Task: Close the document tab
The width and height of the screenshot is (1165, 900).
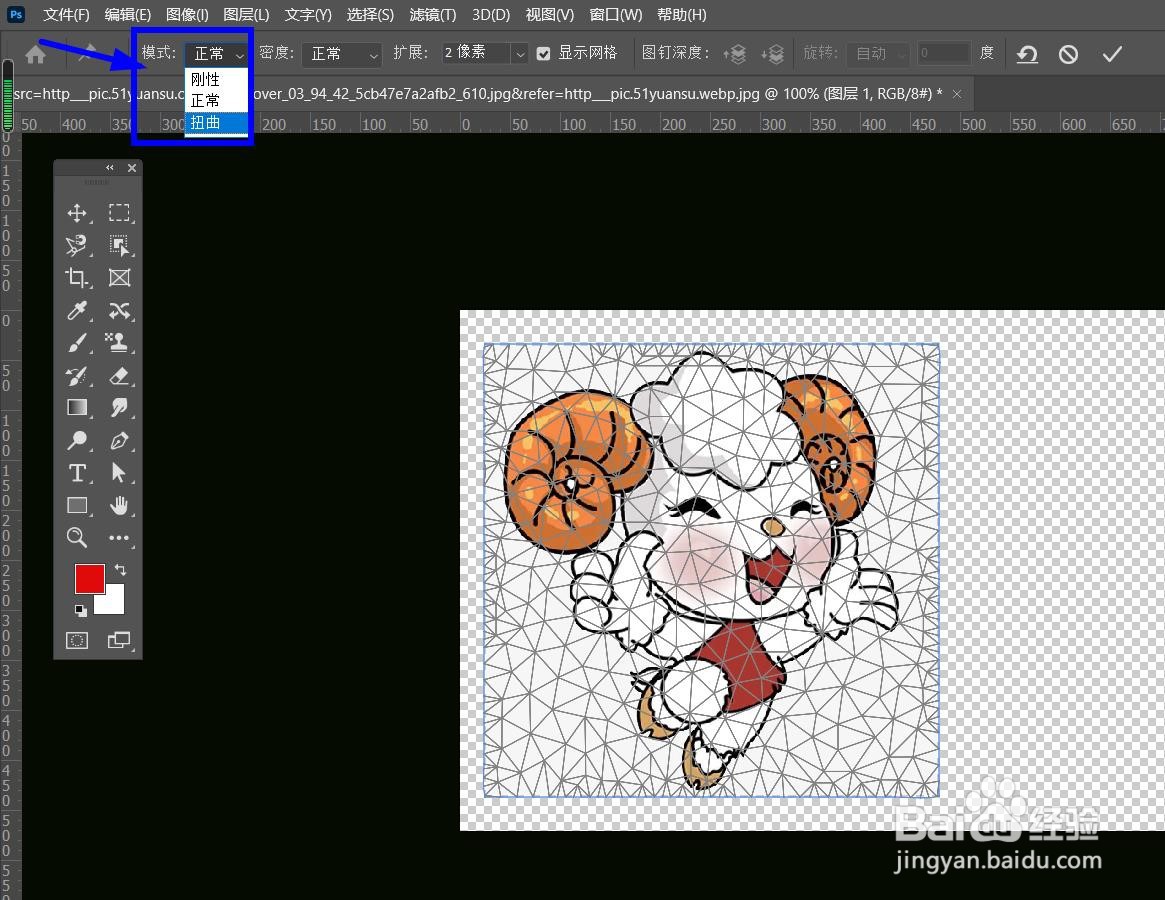Action: 957,94
